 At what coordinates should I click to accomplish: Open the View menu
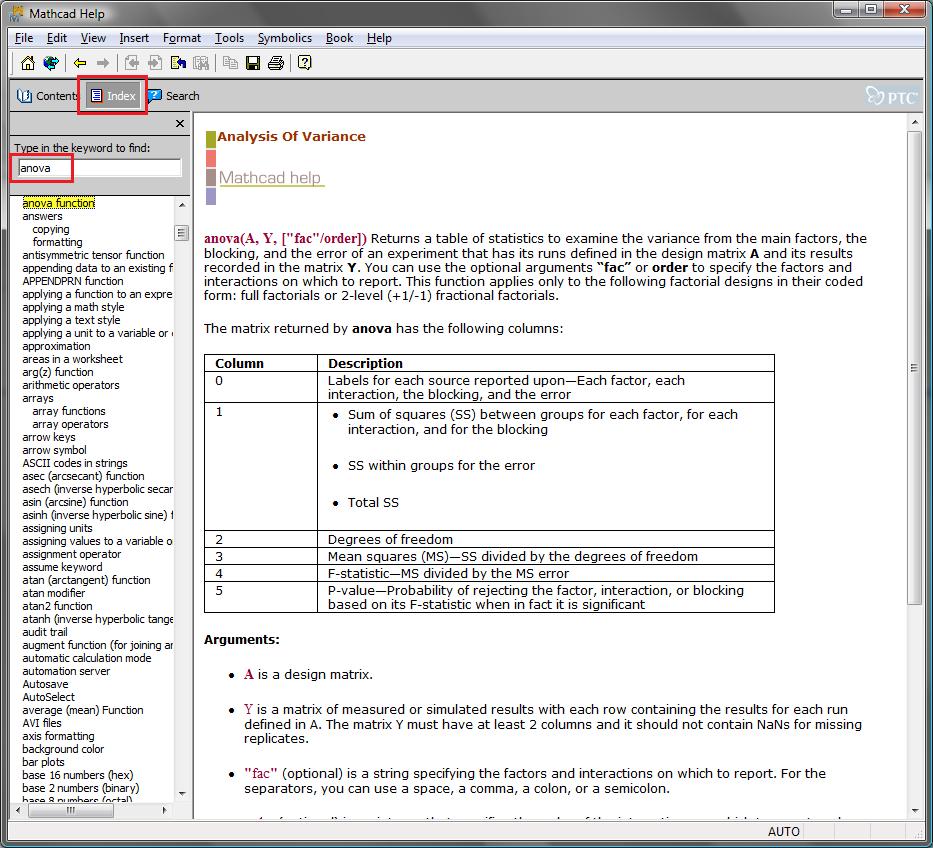click(93, 38)
